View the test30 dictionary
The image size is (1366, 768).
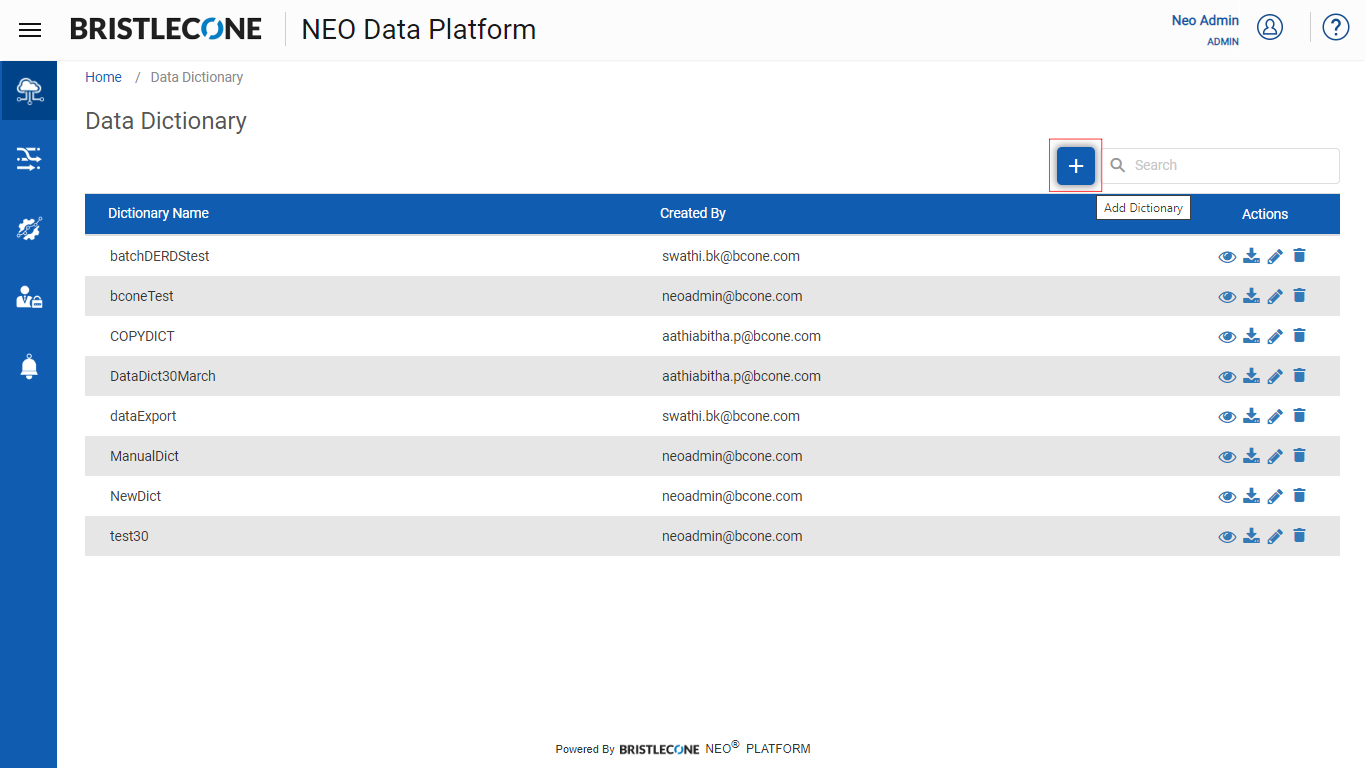pos(1227,537)
